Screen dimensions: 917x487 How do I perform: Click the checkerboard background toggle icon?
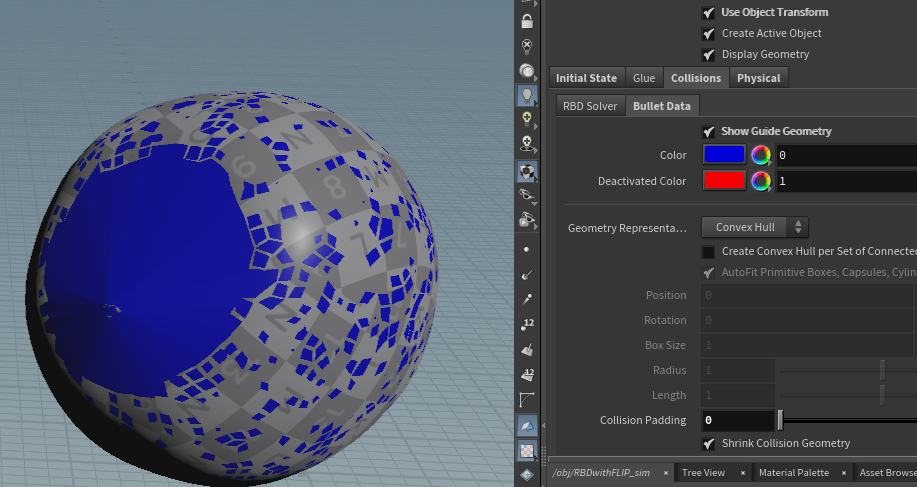tap(527, 451)
